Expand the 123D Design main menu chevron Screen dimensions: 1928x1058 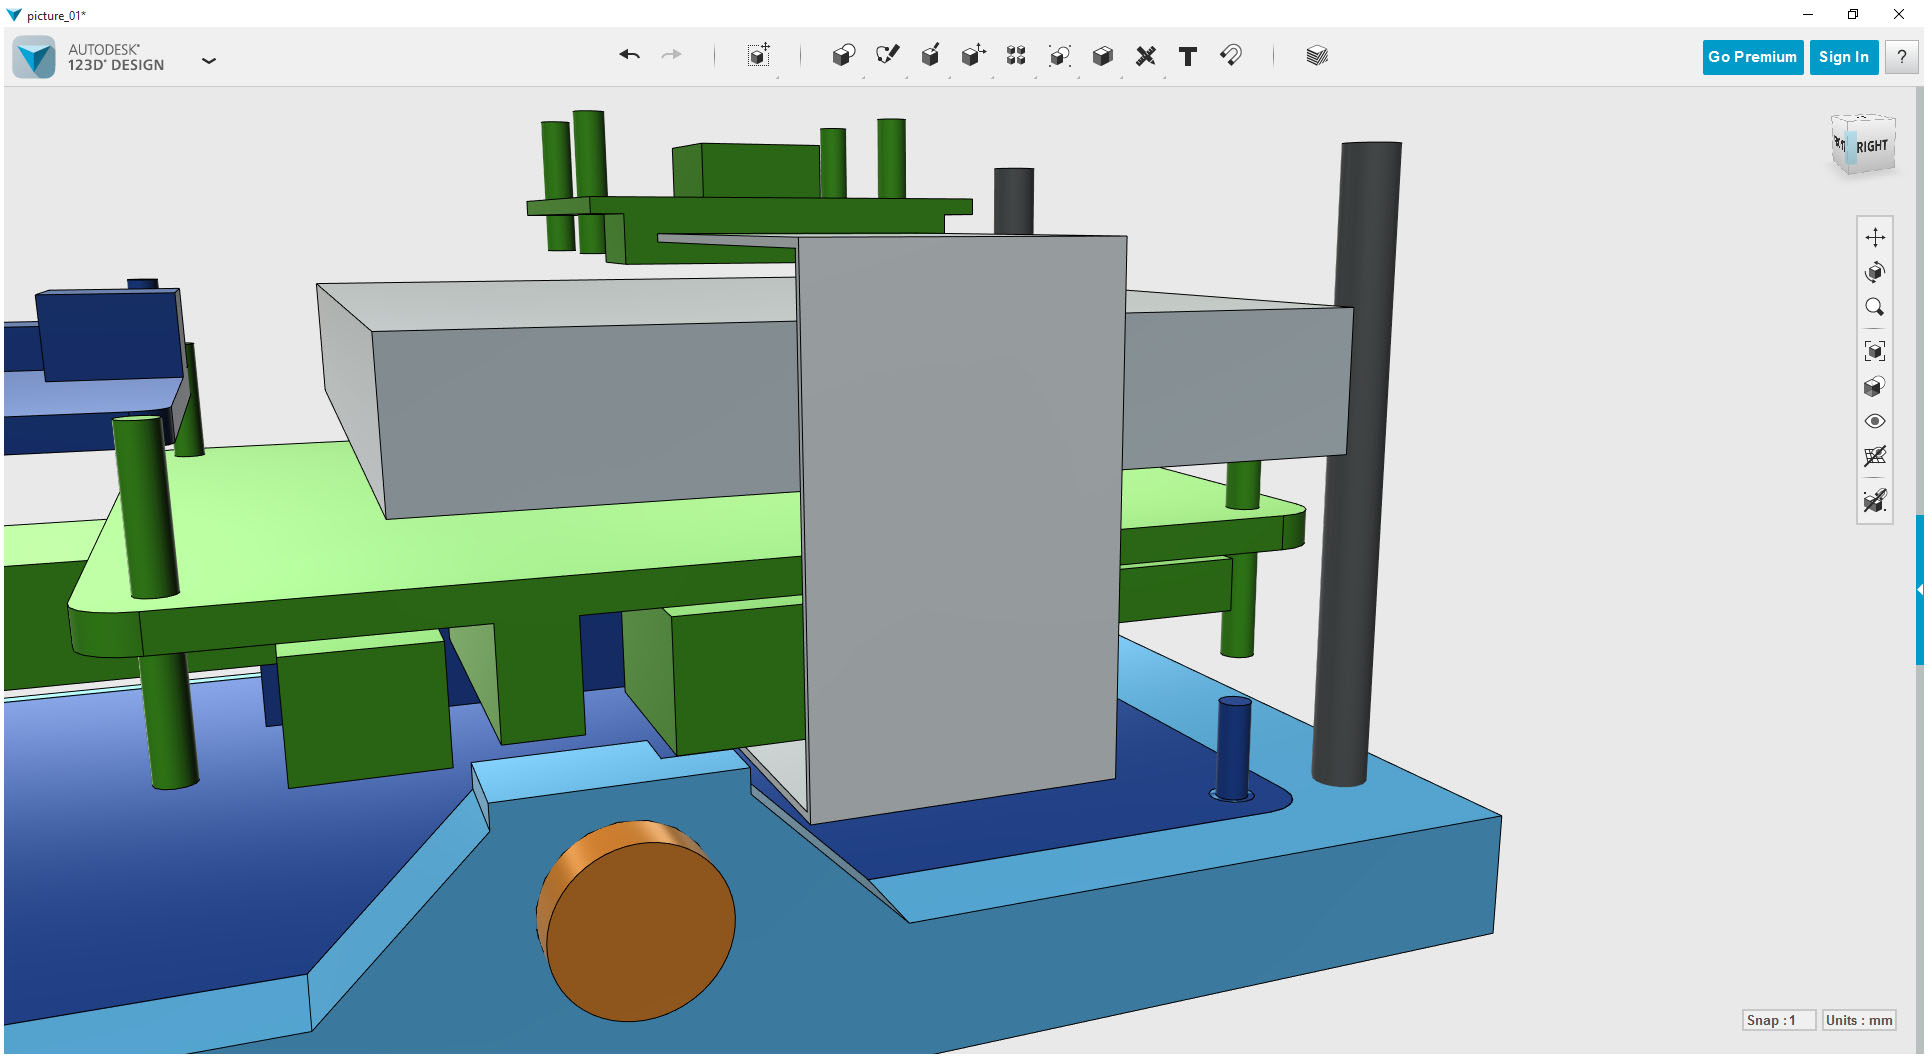209,61
